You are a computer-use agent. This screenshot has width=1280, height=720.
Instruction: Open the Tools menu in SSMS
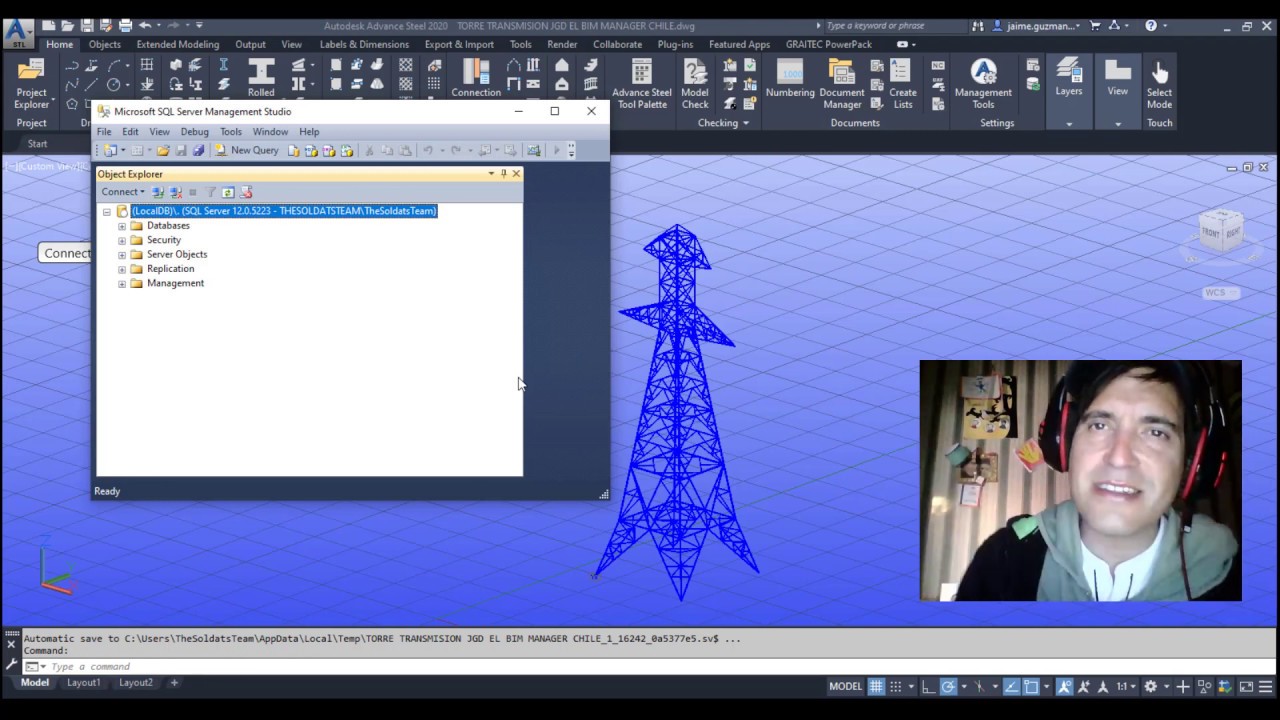click(231, 132)
